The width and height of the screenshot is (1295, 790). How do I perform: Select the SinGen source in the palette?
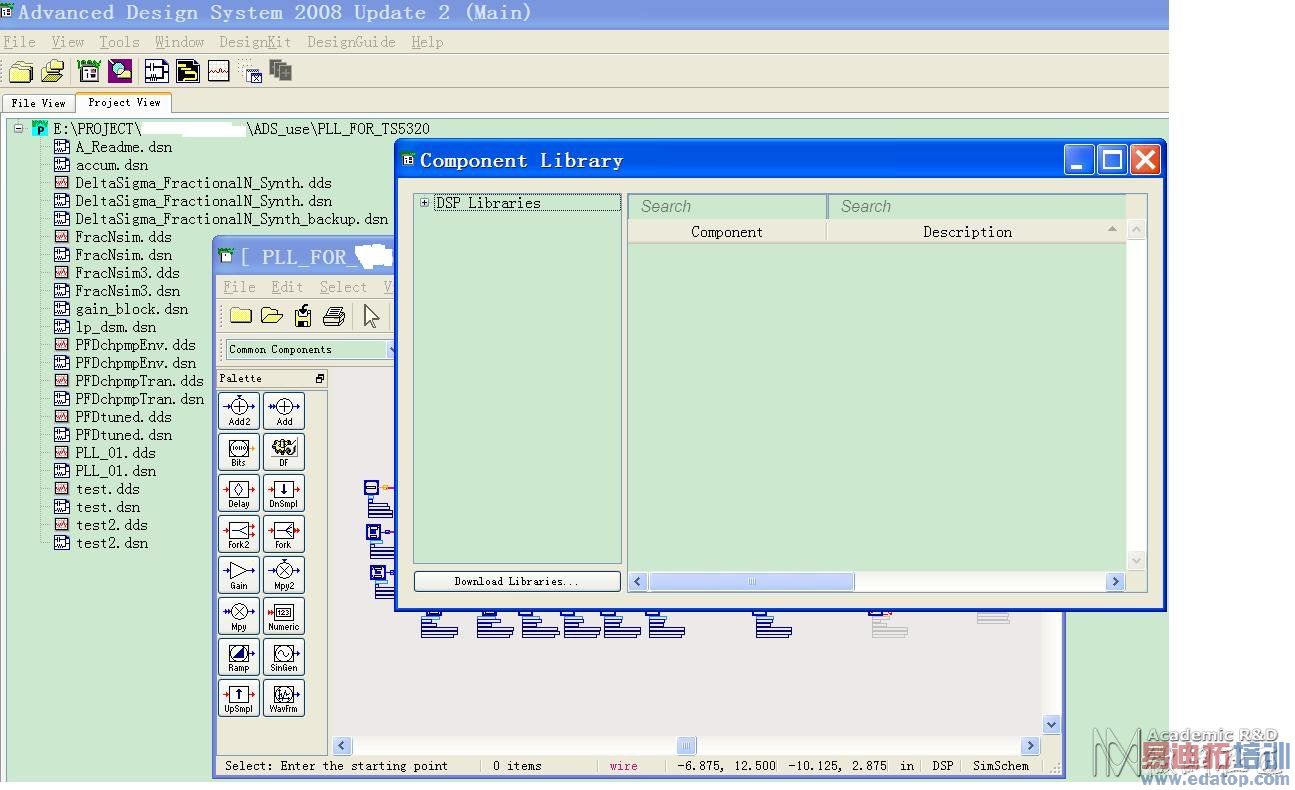click(284, 657)
